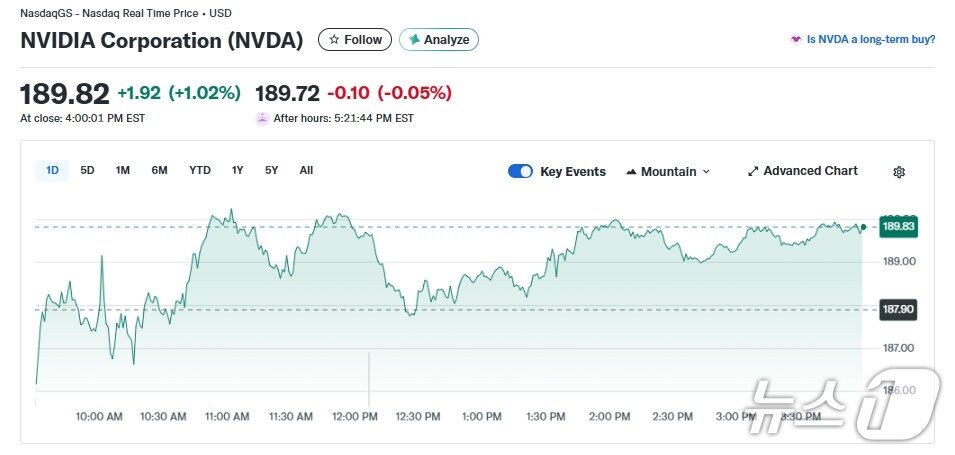Switch chart to YTD range
Screen dimensions: 955x455
coord(200,170)
